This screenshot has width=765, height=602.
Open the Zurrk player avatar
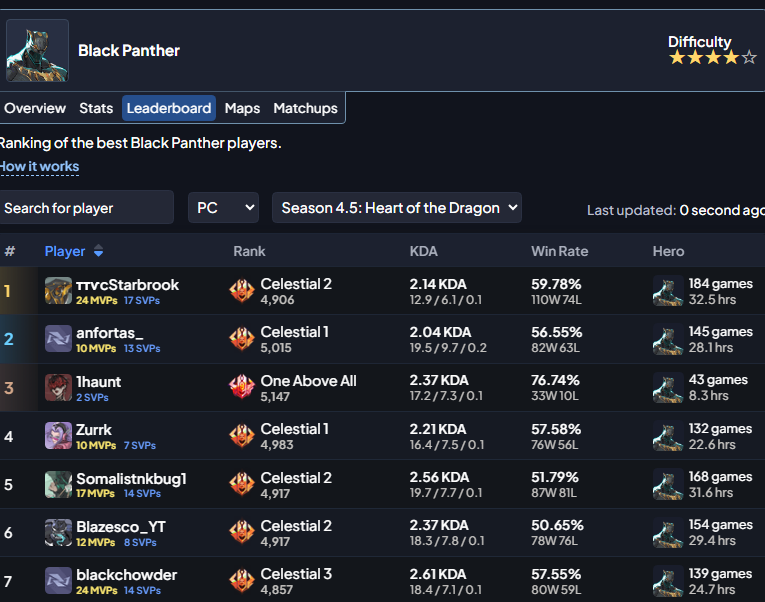pyautogui.click(x=59, y=436)
